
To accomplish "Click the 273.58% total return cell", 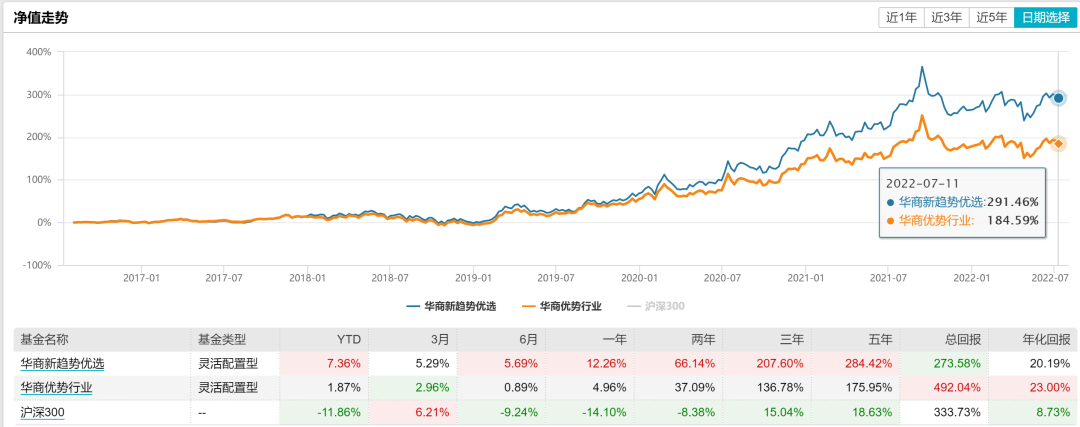I will [944, 363].
